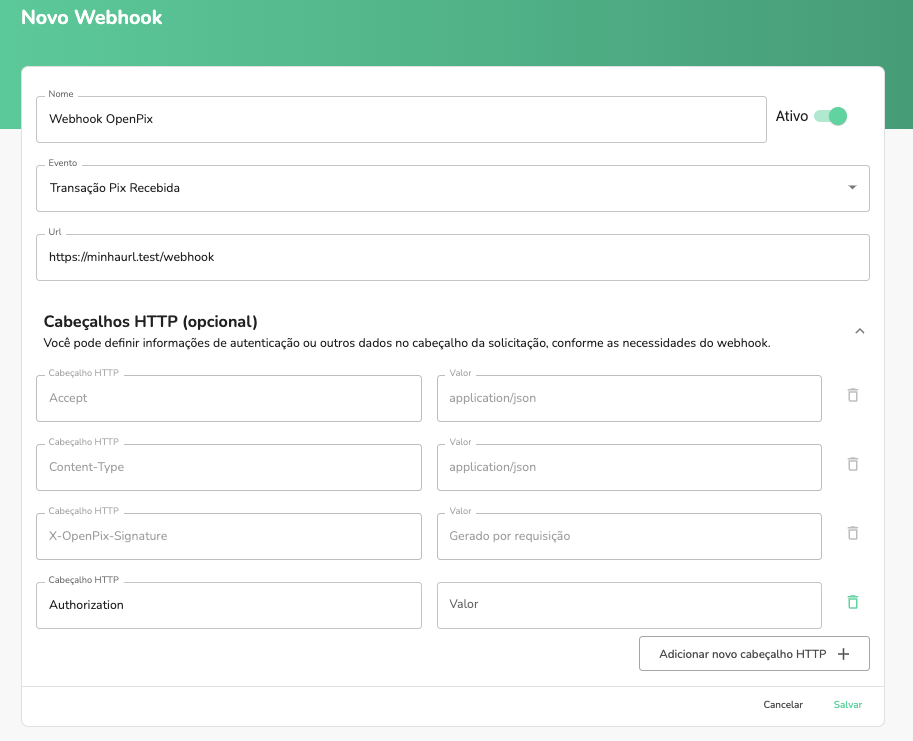The height and width of the screenshot is (741, 913).
Task: Click the Gerado por requisição value field
Action: pos(629,536)
